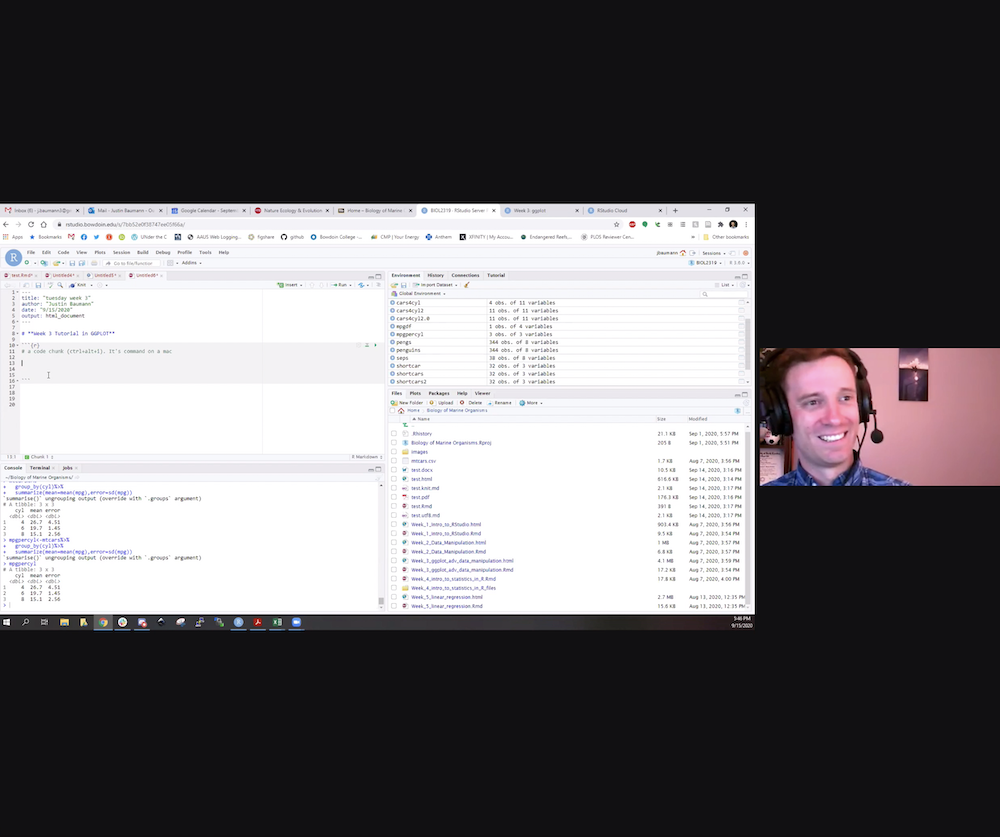1000x837 pixels.
Task: Switch to the History tab
Action: click(436, 276)
